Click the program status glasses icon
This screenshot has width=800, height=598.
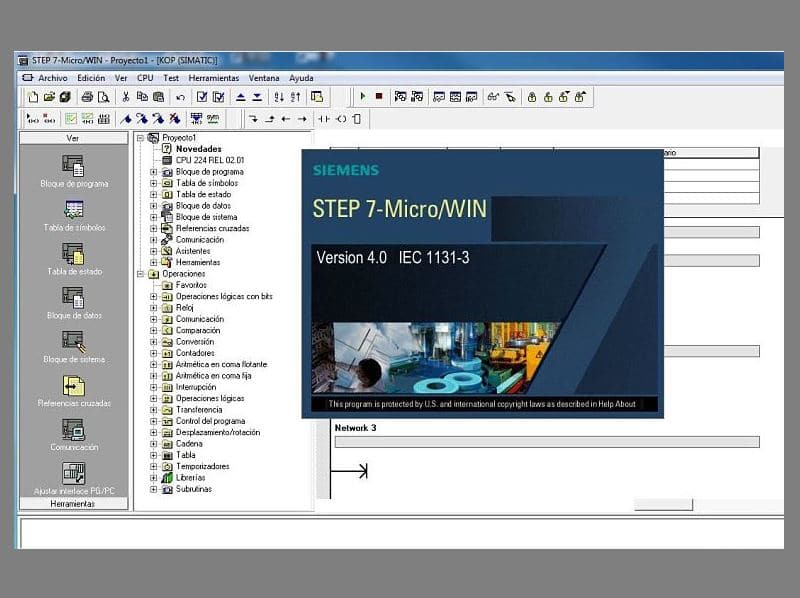492,96
